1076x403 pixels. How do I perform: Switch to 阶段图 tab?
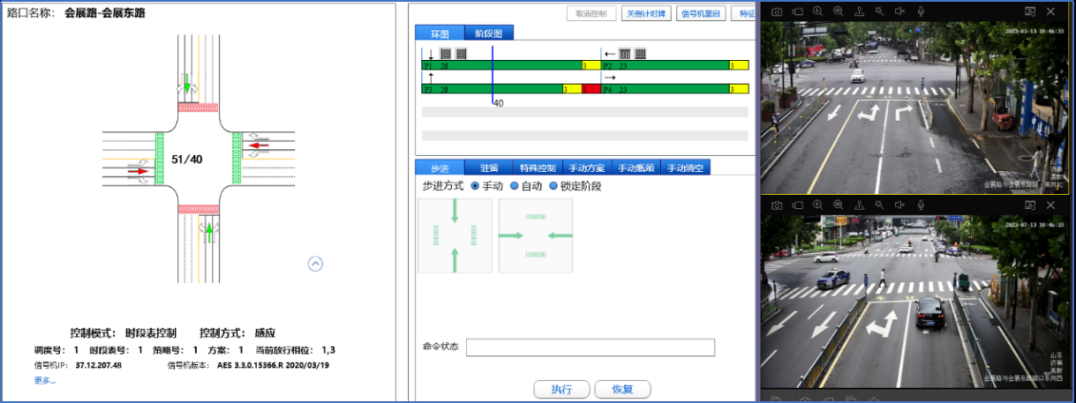click(x=490, y=33)
